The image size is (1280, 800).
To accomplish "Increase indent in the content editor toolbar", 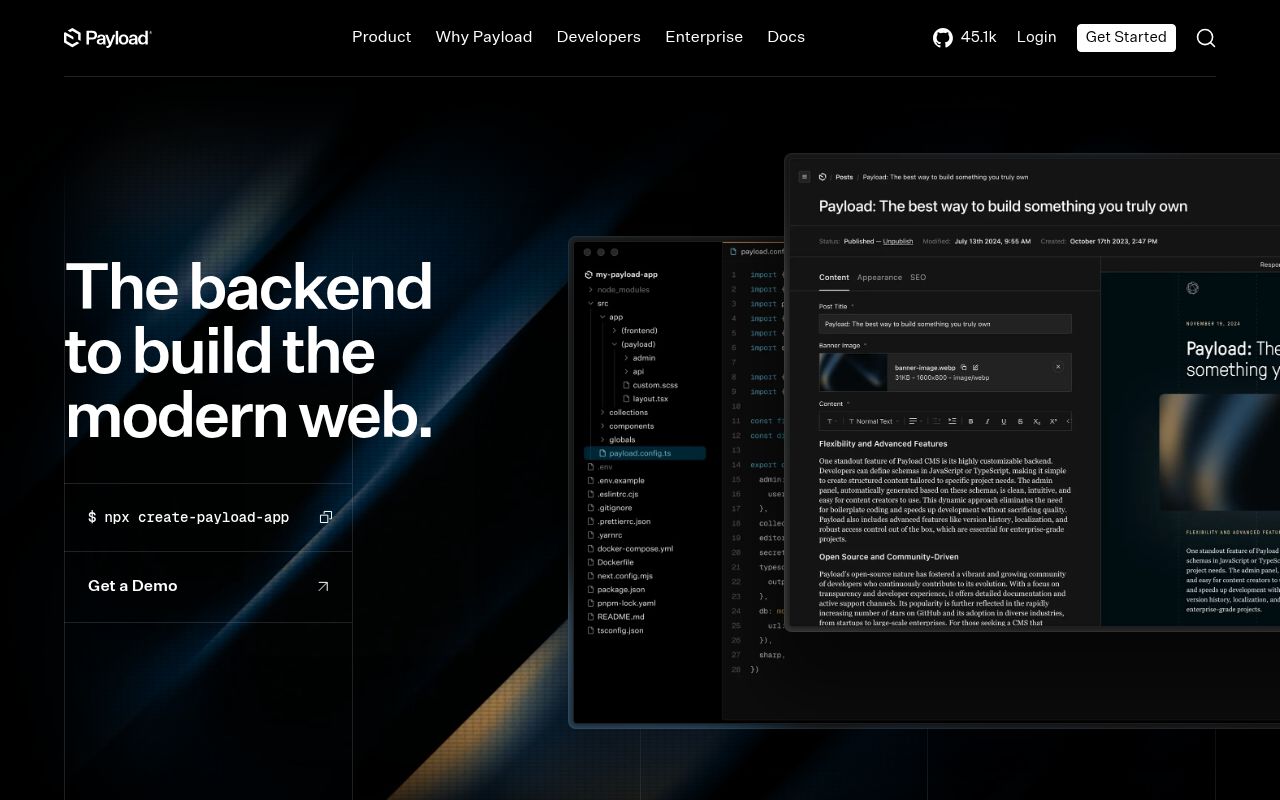I will pyautogui.click(x=952, y=421).
